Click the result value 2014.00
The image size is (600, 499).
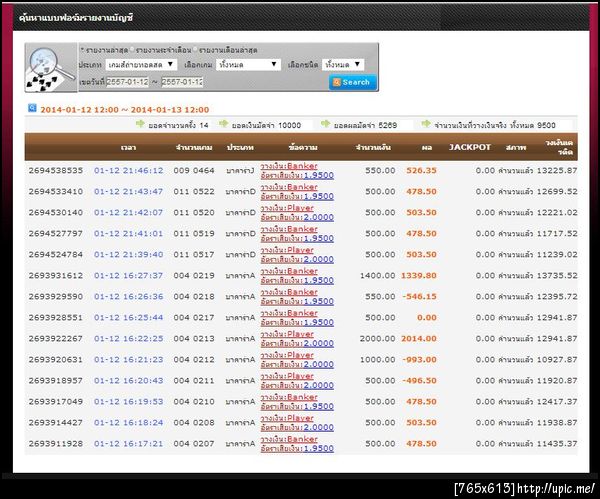pyautogui.click(x=419, y=339)
